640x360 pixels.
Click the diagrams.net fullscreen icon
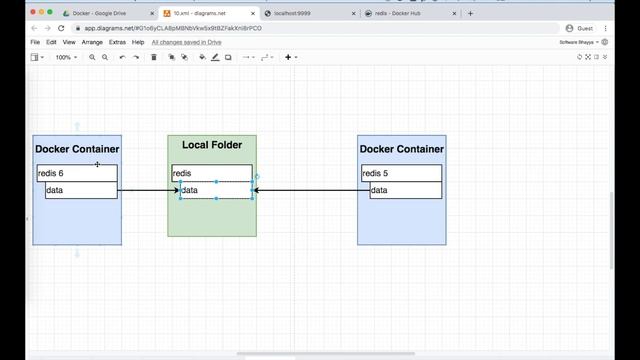click(x=588, y=57)
